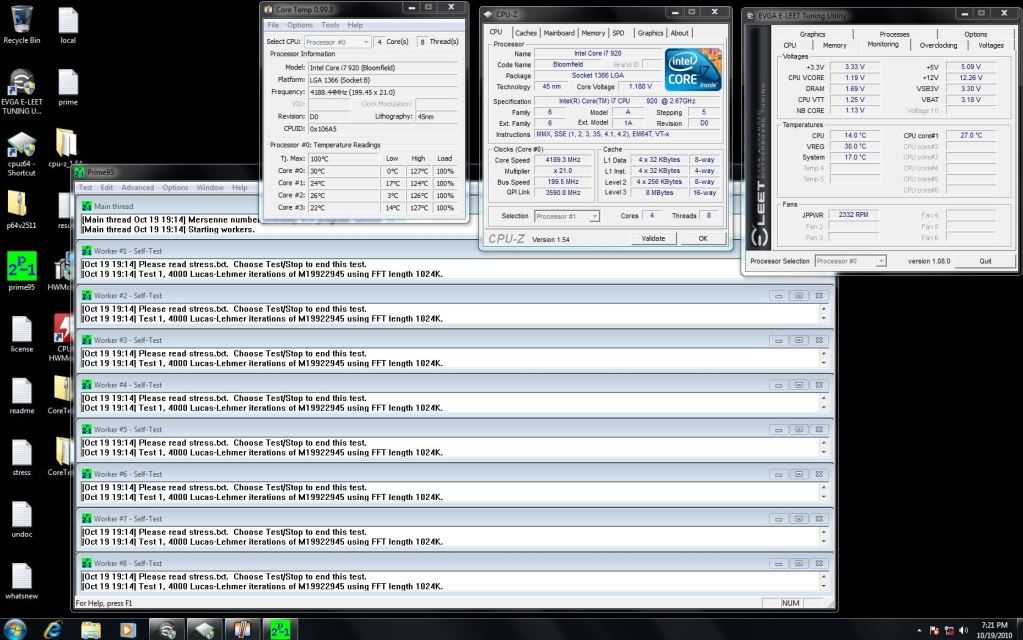1023x640 pixels.
Task: Show hidden system tray icons
Action: [919, 630]
